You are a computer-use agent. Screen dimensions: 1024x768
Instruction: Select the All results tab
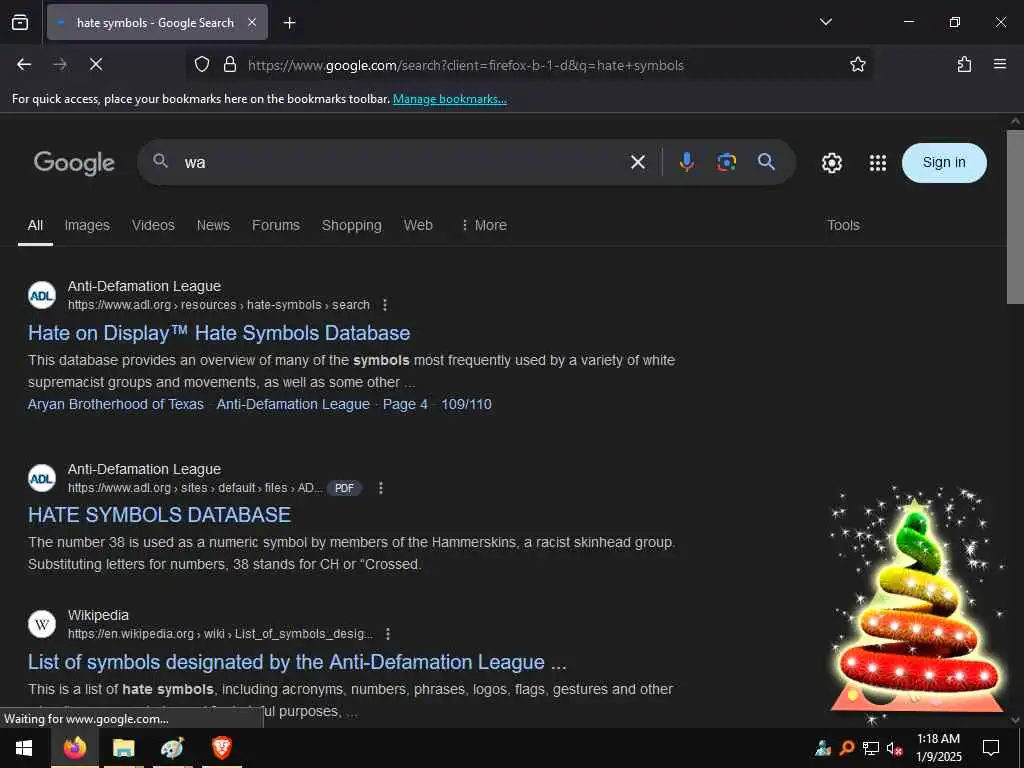[x=35, y=225]
